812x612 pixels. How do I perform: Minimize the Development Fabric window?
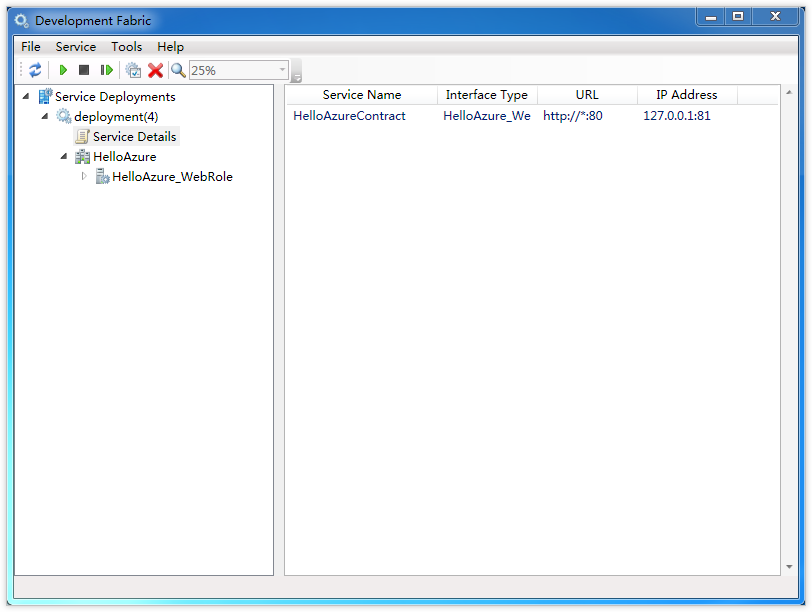(710, 17)
